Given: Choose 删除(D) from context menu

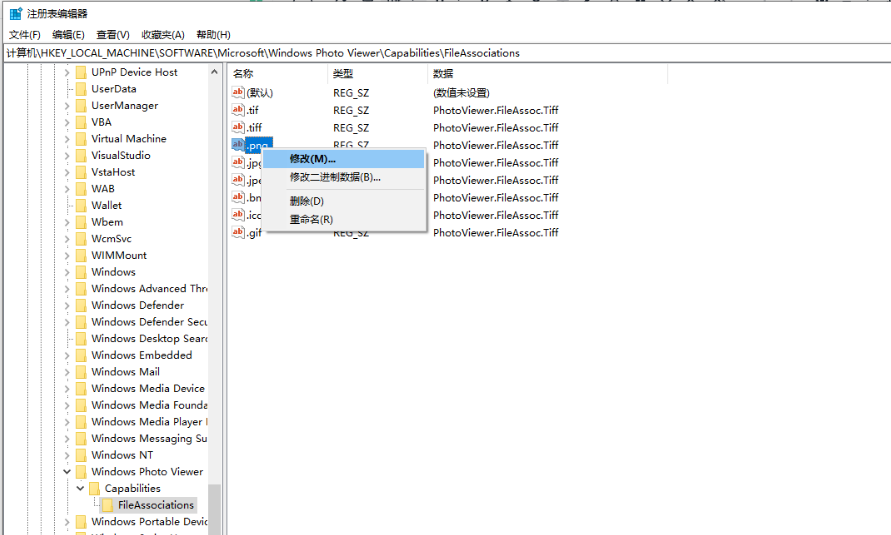Looking at the screenshot, I should (344, 201).
